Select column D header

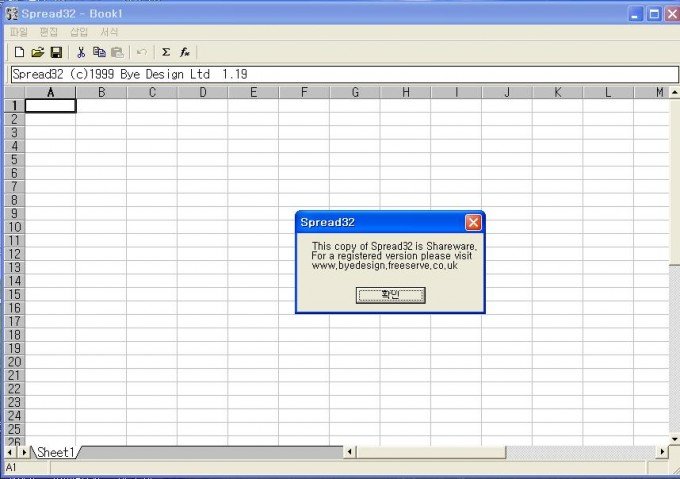click(x=203, y=92)
